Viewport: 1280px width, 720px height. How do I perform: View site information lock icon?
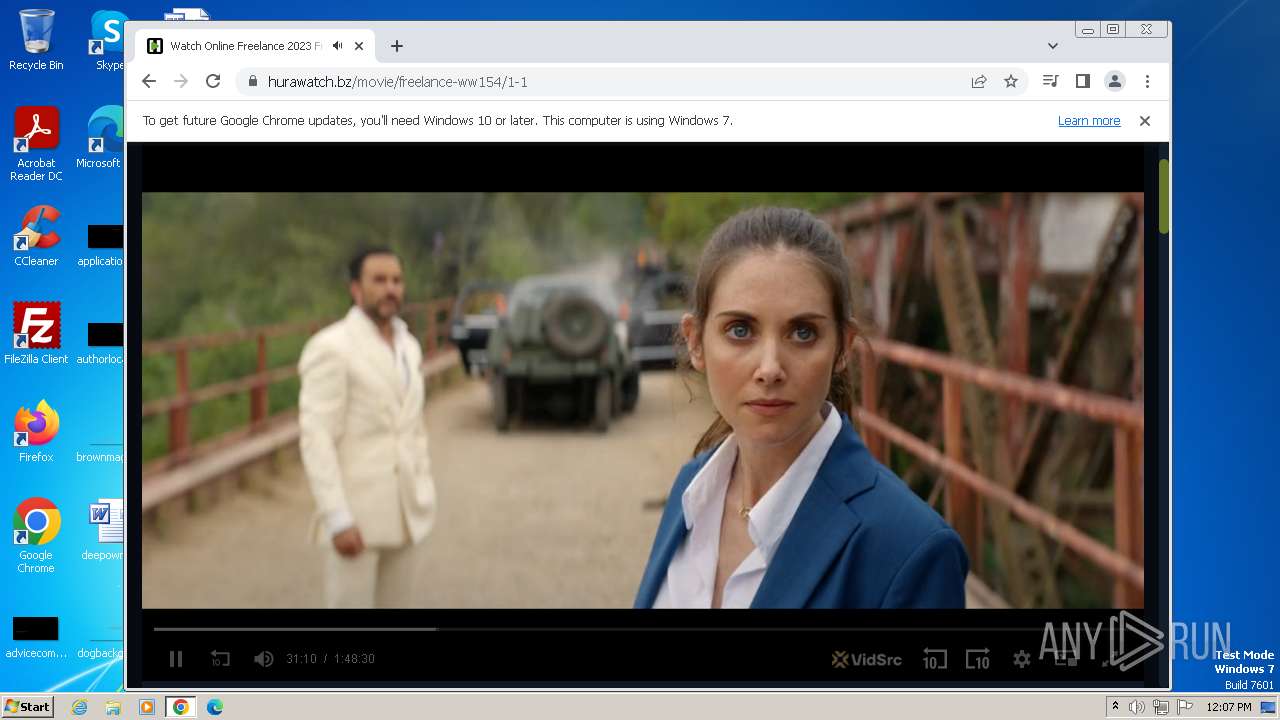pyautogui.click(x=253, y=82)
